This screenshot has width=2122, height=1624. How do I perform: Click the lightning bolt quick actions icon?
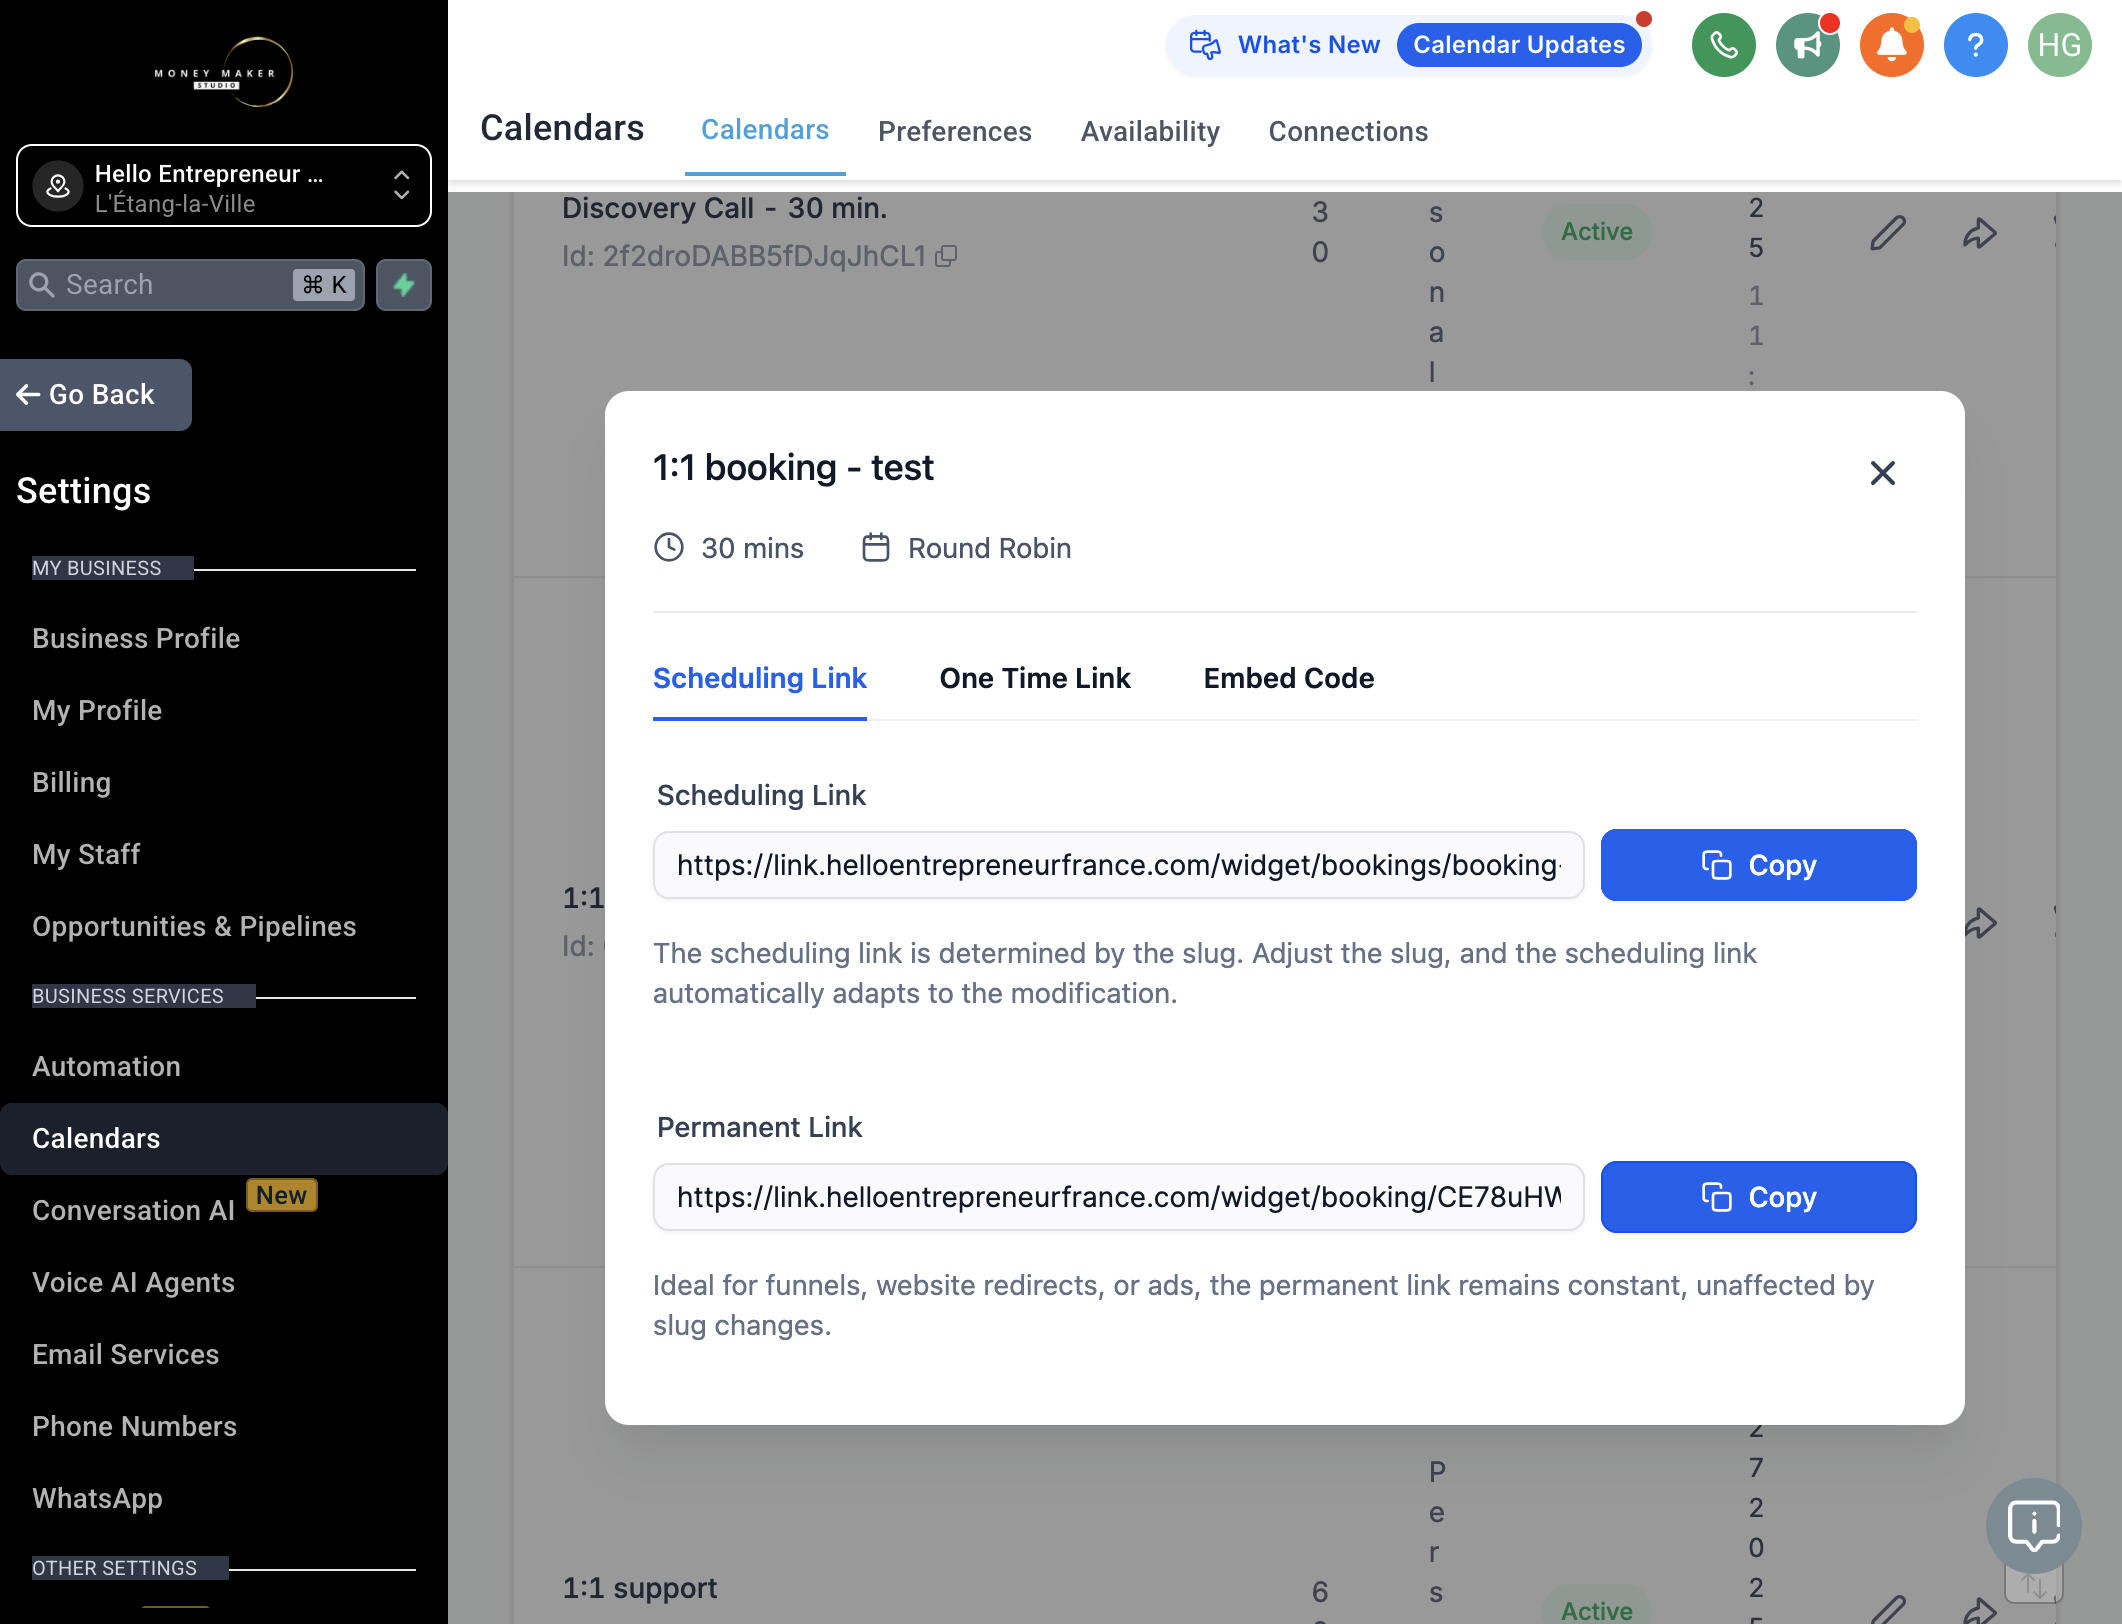[404, 285]
